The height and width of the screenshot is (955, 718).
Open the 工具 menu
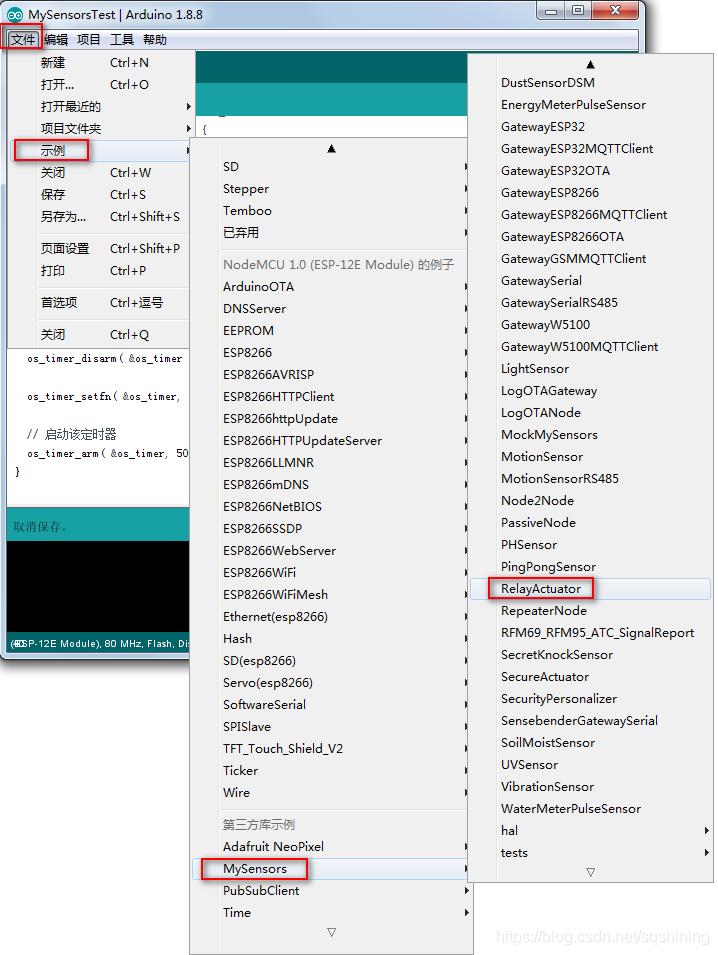(121, 40)
